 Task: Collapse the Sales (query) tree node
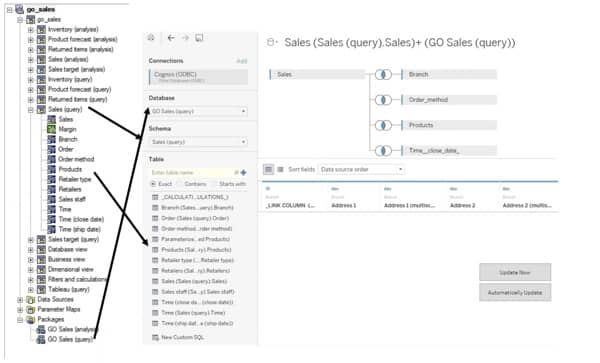(31, 110)
